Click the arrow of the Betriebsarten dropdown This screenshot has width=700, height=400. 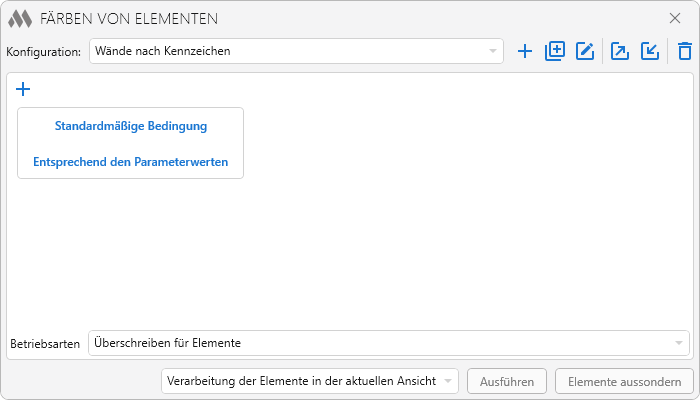pos(679,343)
